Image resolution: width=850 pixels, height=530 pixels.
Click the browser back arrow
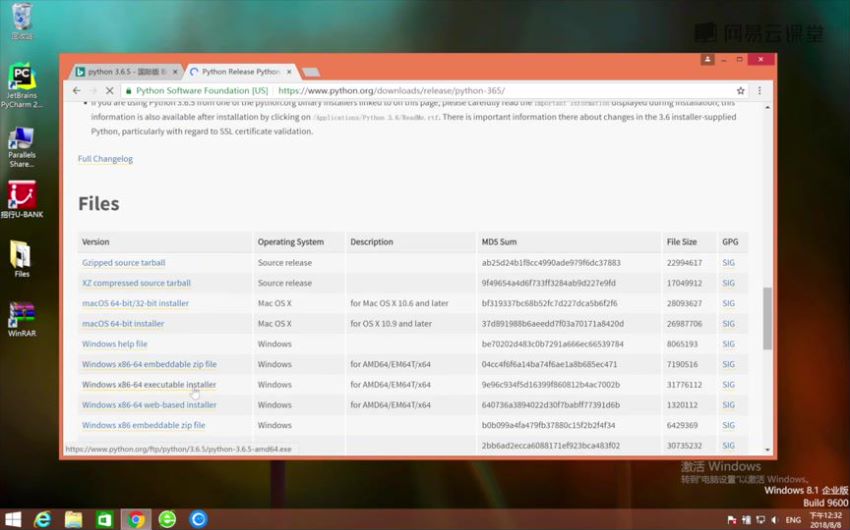(76, 91)
